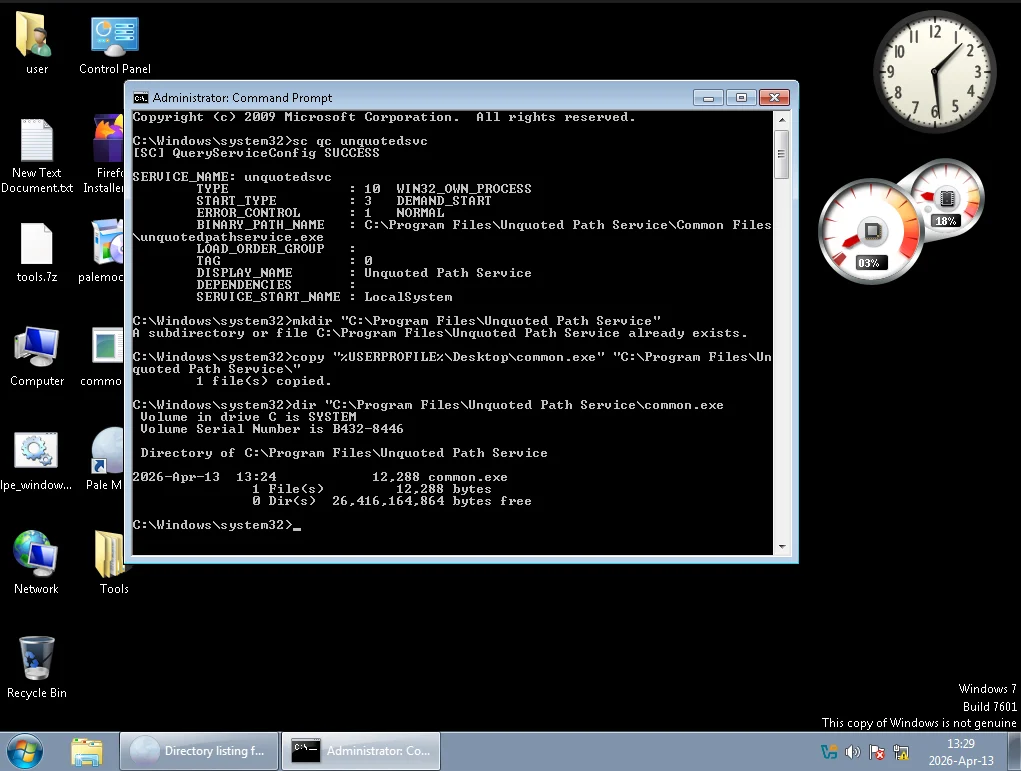The width and height of the screenshot is (1021, 771).
Task: Close the Command Prompt window
Action: pyautogui.click(x=774, y=98)
